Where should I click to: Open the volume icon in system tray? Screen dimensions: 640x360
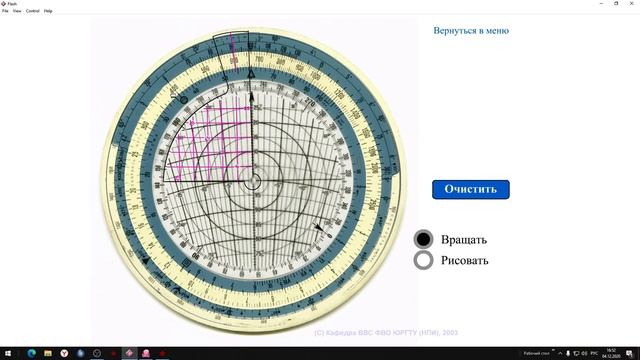[584, 353]
